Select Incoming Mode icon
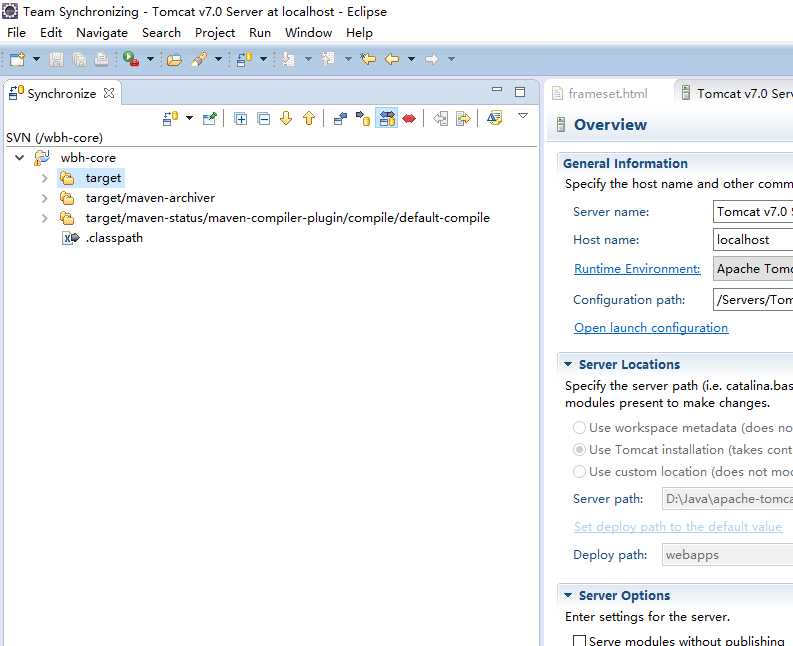 point(340,118)
